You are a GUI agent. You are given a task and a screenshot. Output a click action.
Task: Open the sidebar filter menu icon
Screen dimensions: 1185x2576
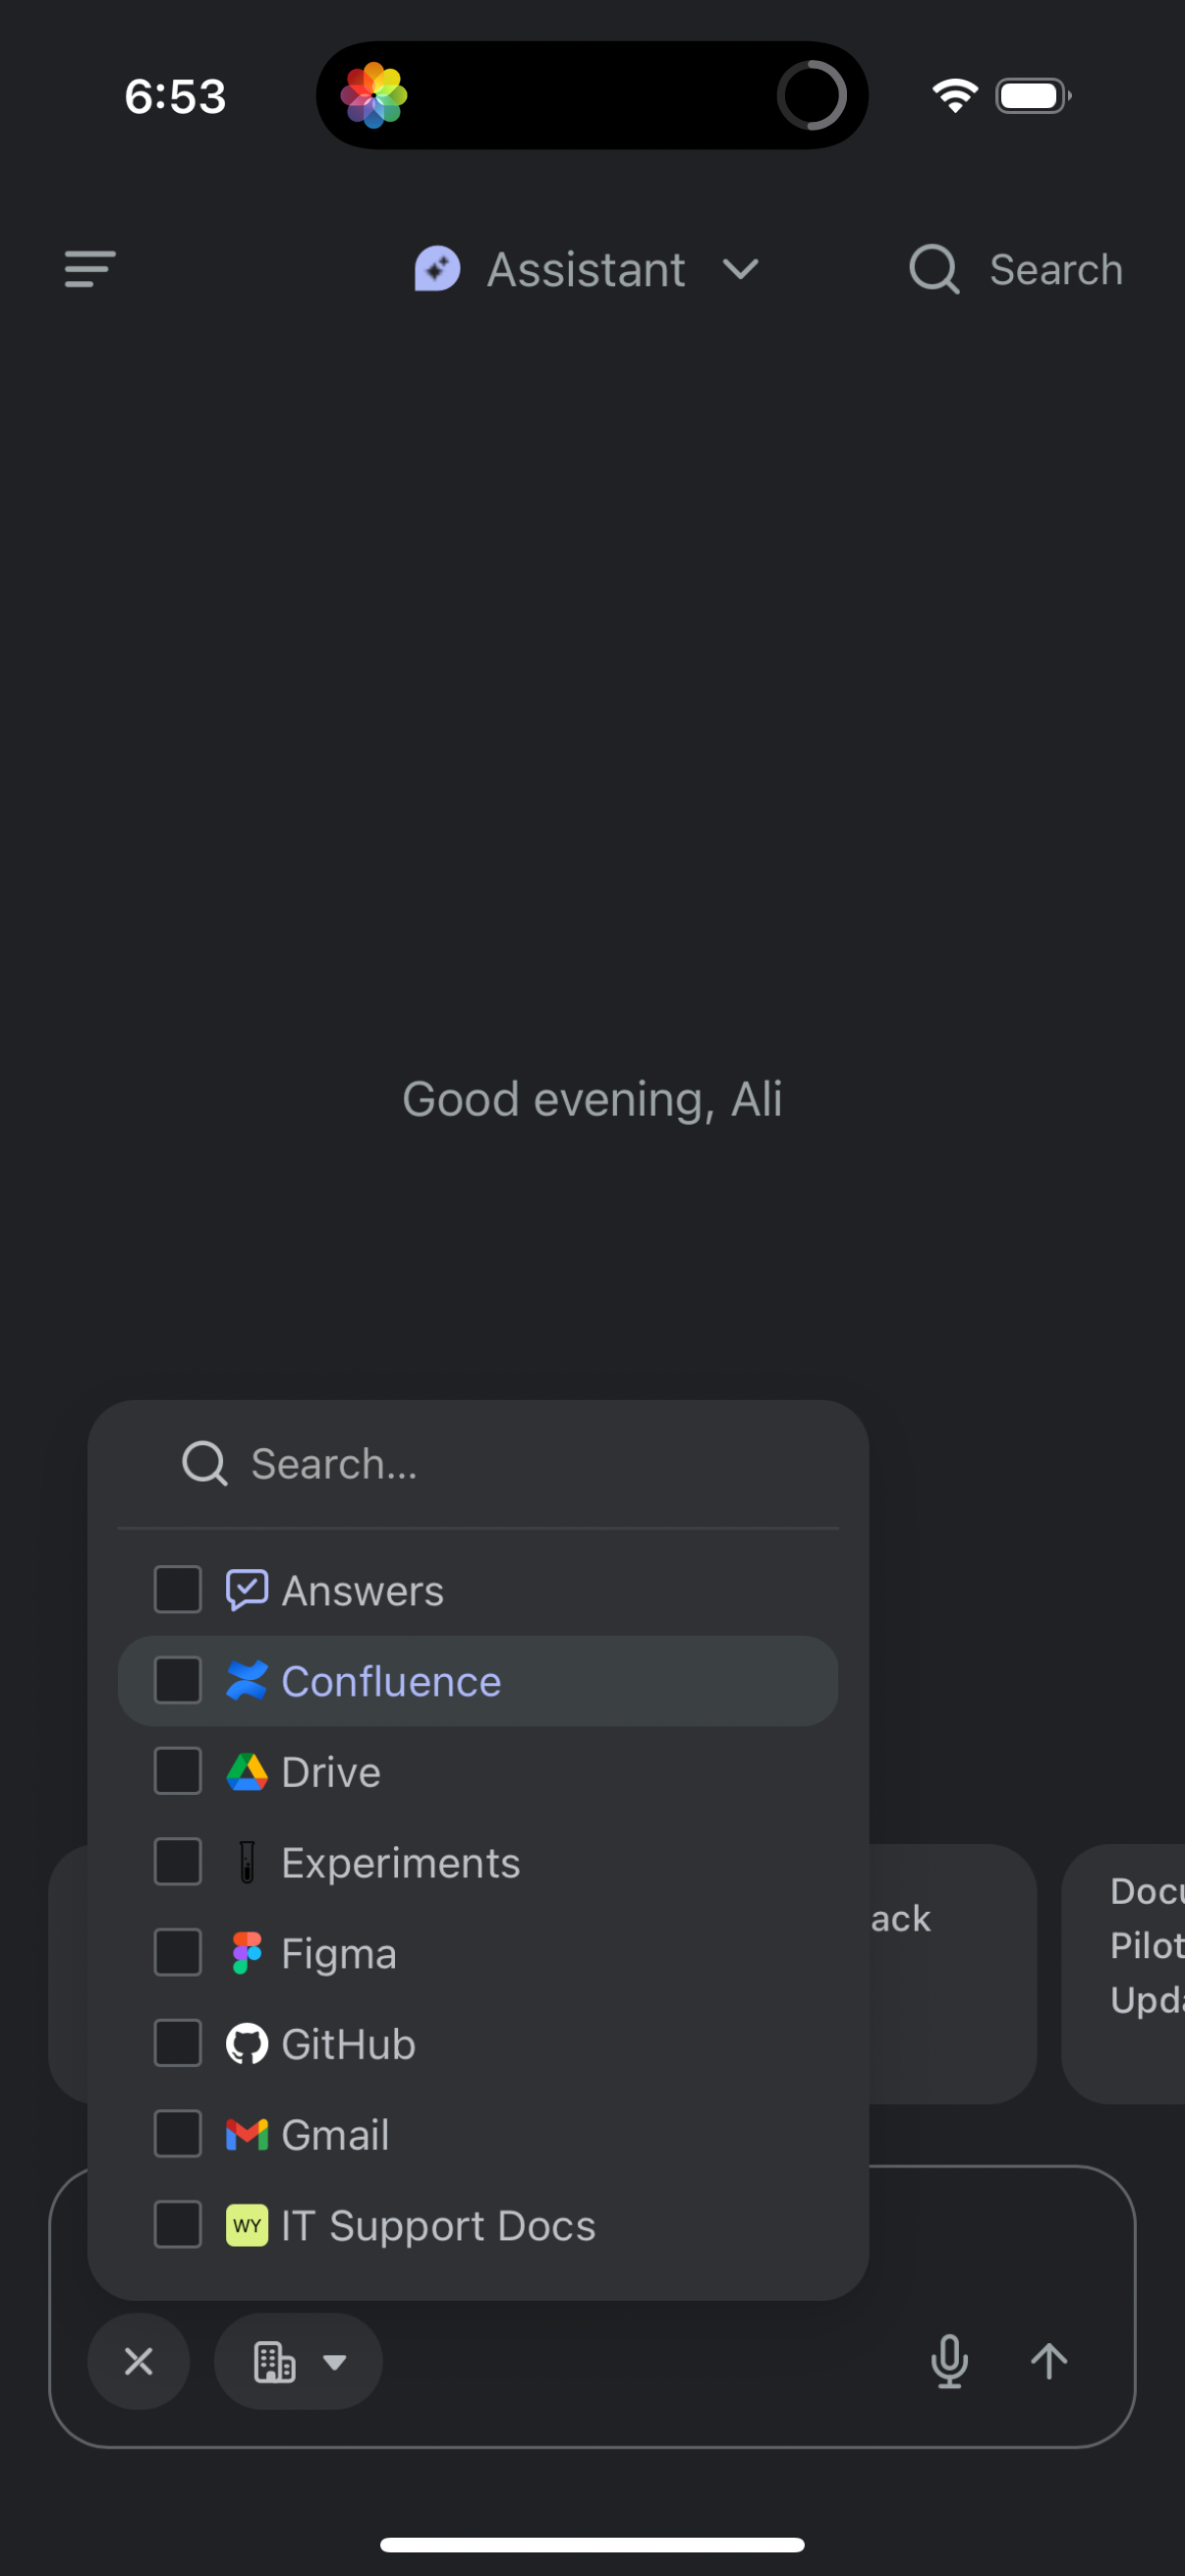(x=89, y=269)
